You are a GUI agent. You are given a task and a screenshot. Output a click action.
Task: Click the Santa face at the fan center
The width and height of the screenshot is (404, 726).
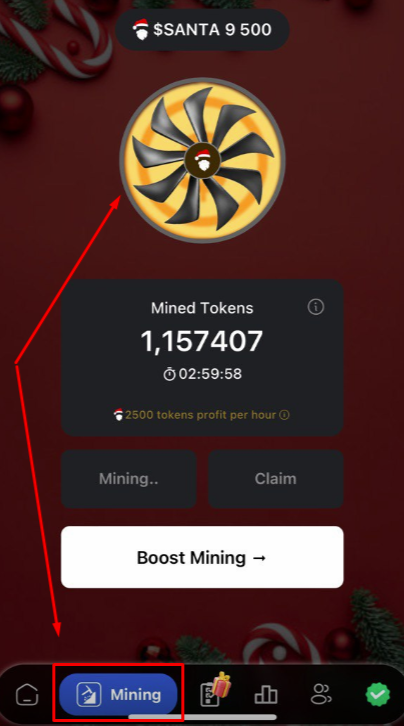coord(202,160)
